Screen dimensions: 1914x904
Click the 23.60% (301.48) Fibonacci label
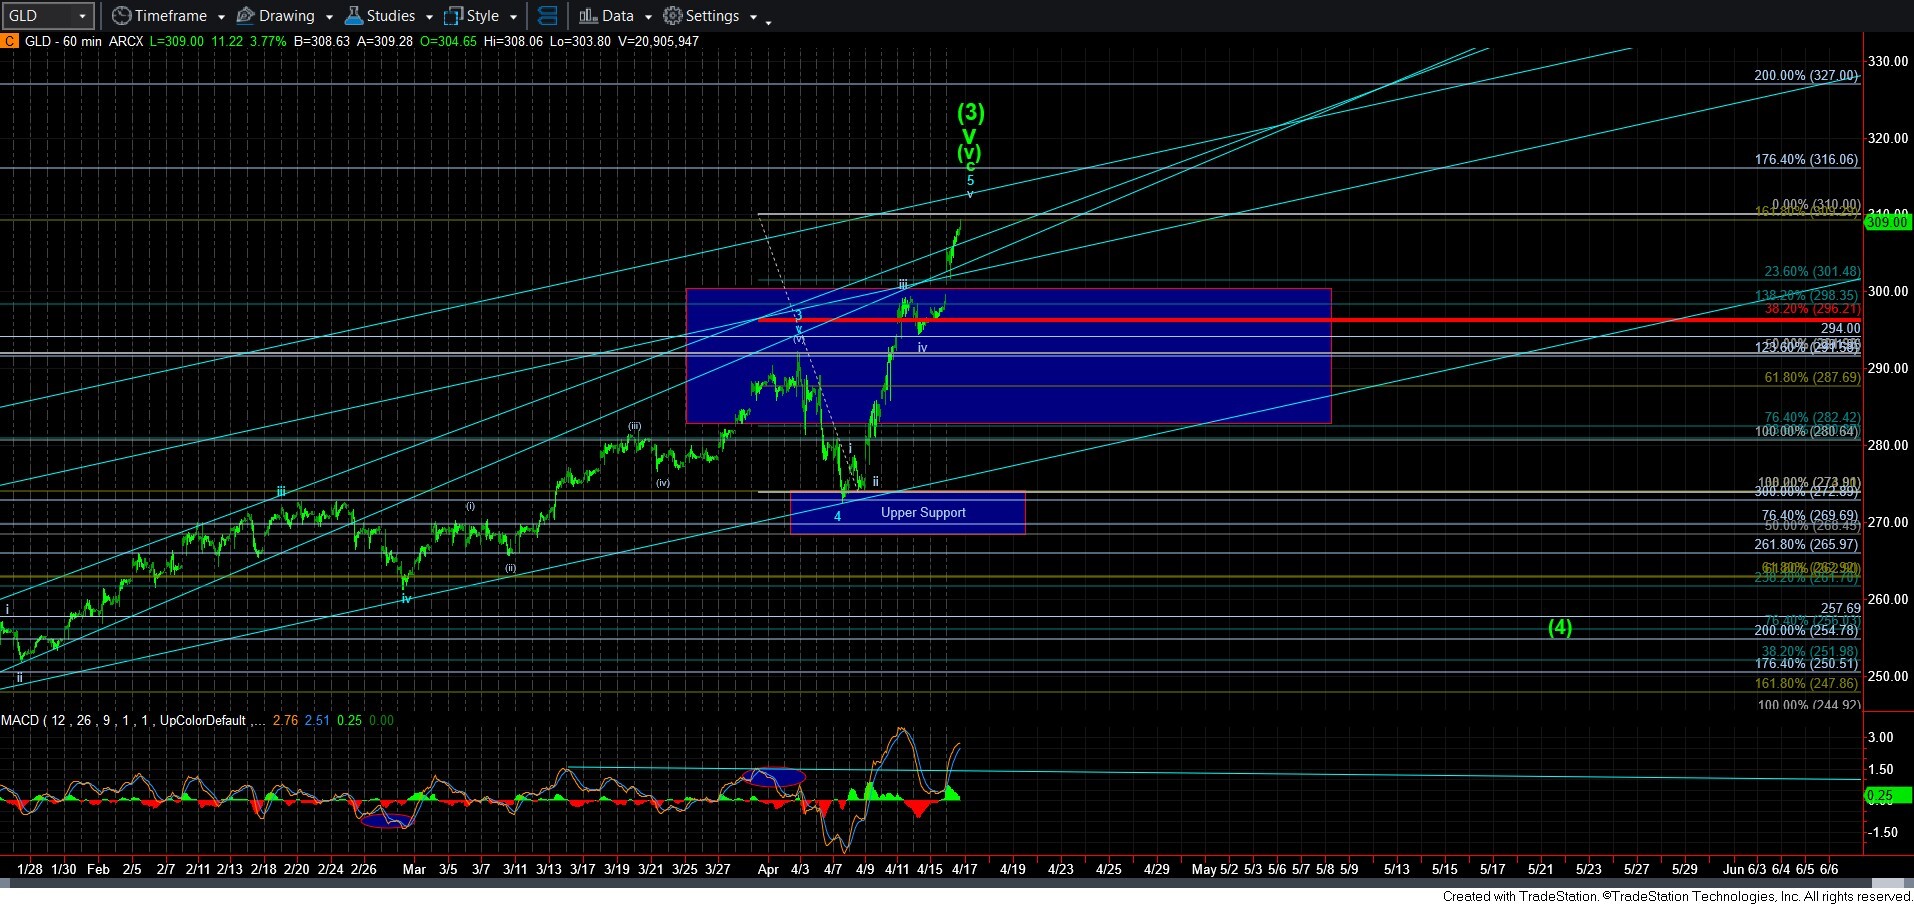pos(1812,272)
